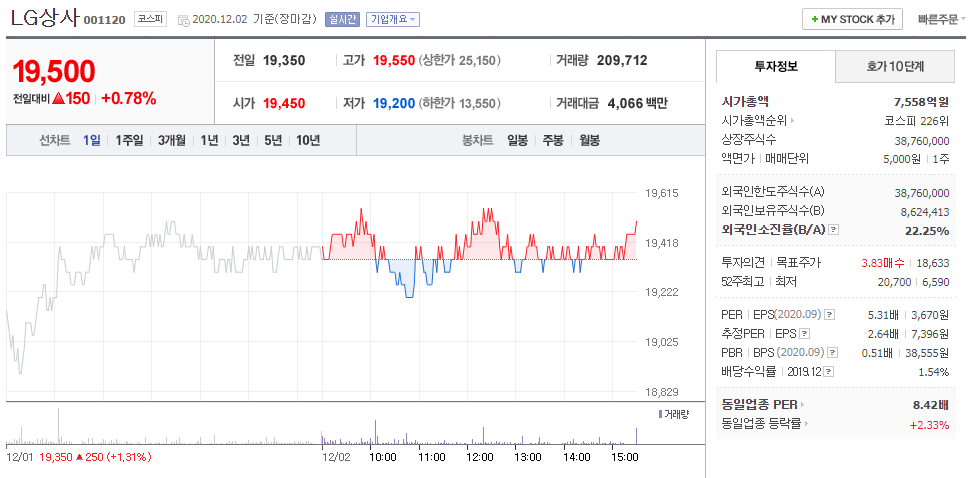Select the 3년 line chart period
This screenshot has width=973, height=478.
[241, 140]
